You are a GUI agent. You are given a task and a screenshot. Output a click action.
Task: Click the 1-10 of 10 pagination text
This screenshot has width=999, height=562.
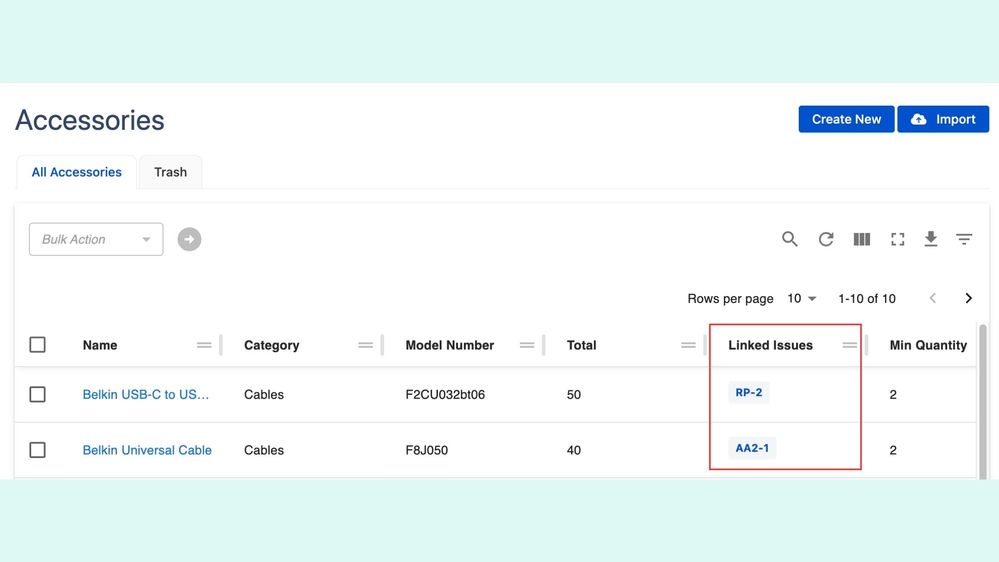click(x=866, y=298)
